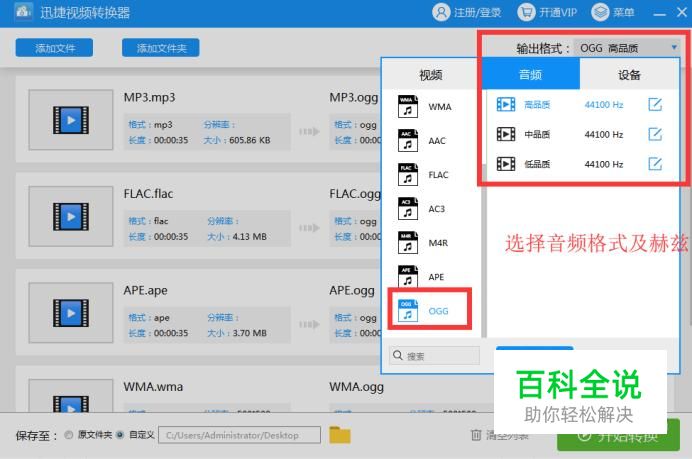Image resolution: width=692 pixels, height=459 pixels.
Task: Click the MP3.ogg output name
Action: [x=354, y=98]
